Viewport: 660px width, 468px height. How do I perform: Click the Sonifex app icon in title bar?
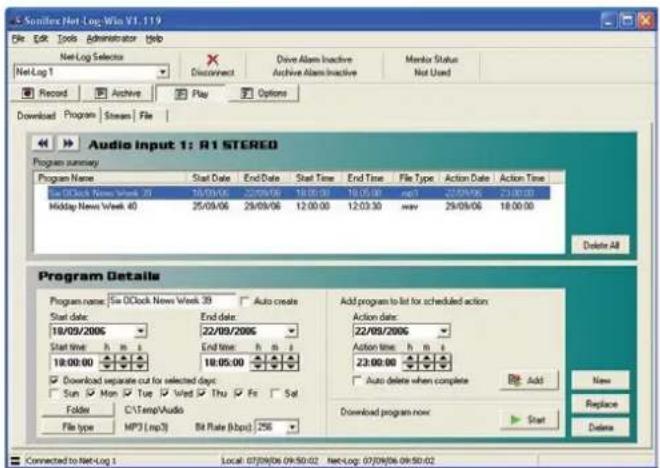tap(16, 20)
